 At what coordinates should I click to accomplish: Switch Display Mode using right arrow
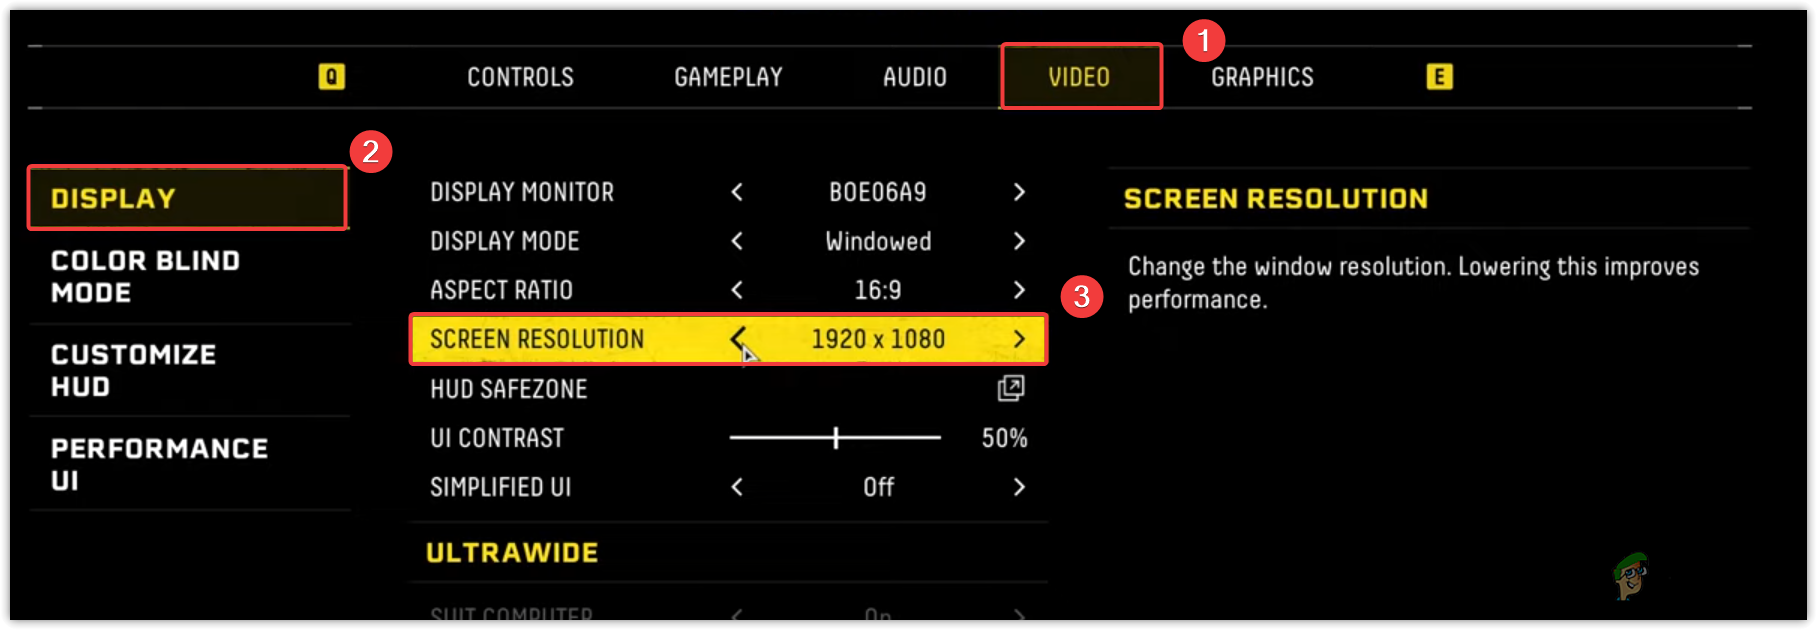point(1019,241)
